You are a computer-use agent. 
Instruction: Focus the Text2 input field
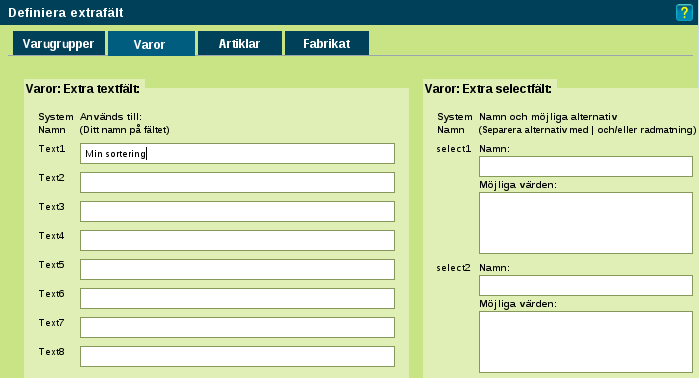tap(237, 182)
